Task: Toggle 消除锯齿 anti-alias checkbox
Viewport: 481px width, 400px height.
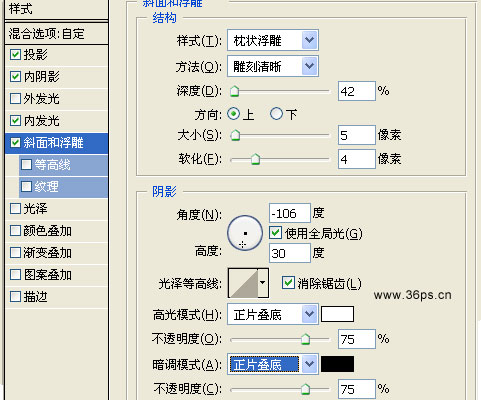Action: [x=288, y=283]
